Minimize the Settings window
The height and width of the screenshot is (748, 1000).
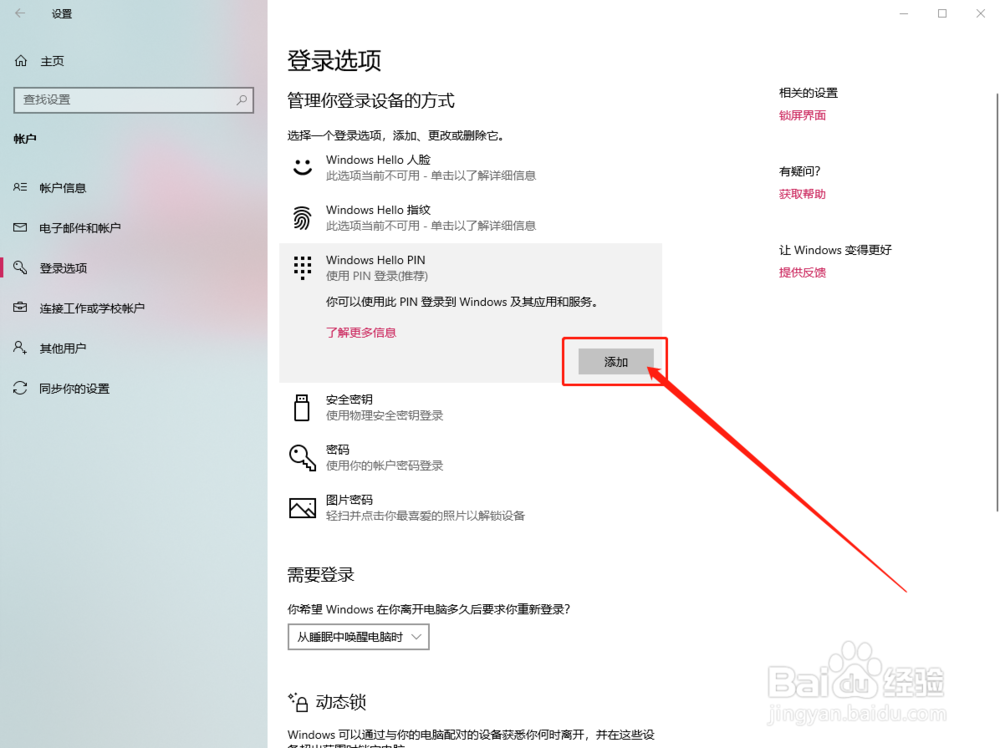pos(904,13)
